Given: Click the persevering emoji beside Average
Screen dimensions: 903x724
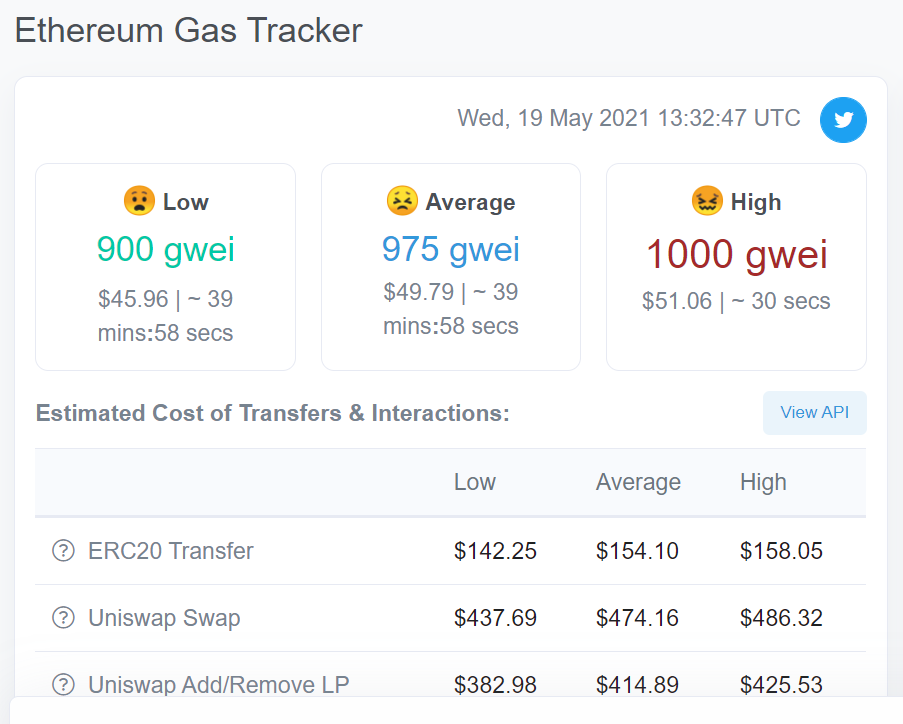Looking at the screenshot, I should click(402, 201).
